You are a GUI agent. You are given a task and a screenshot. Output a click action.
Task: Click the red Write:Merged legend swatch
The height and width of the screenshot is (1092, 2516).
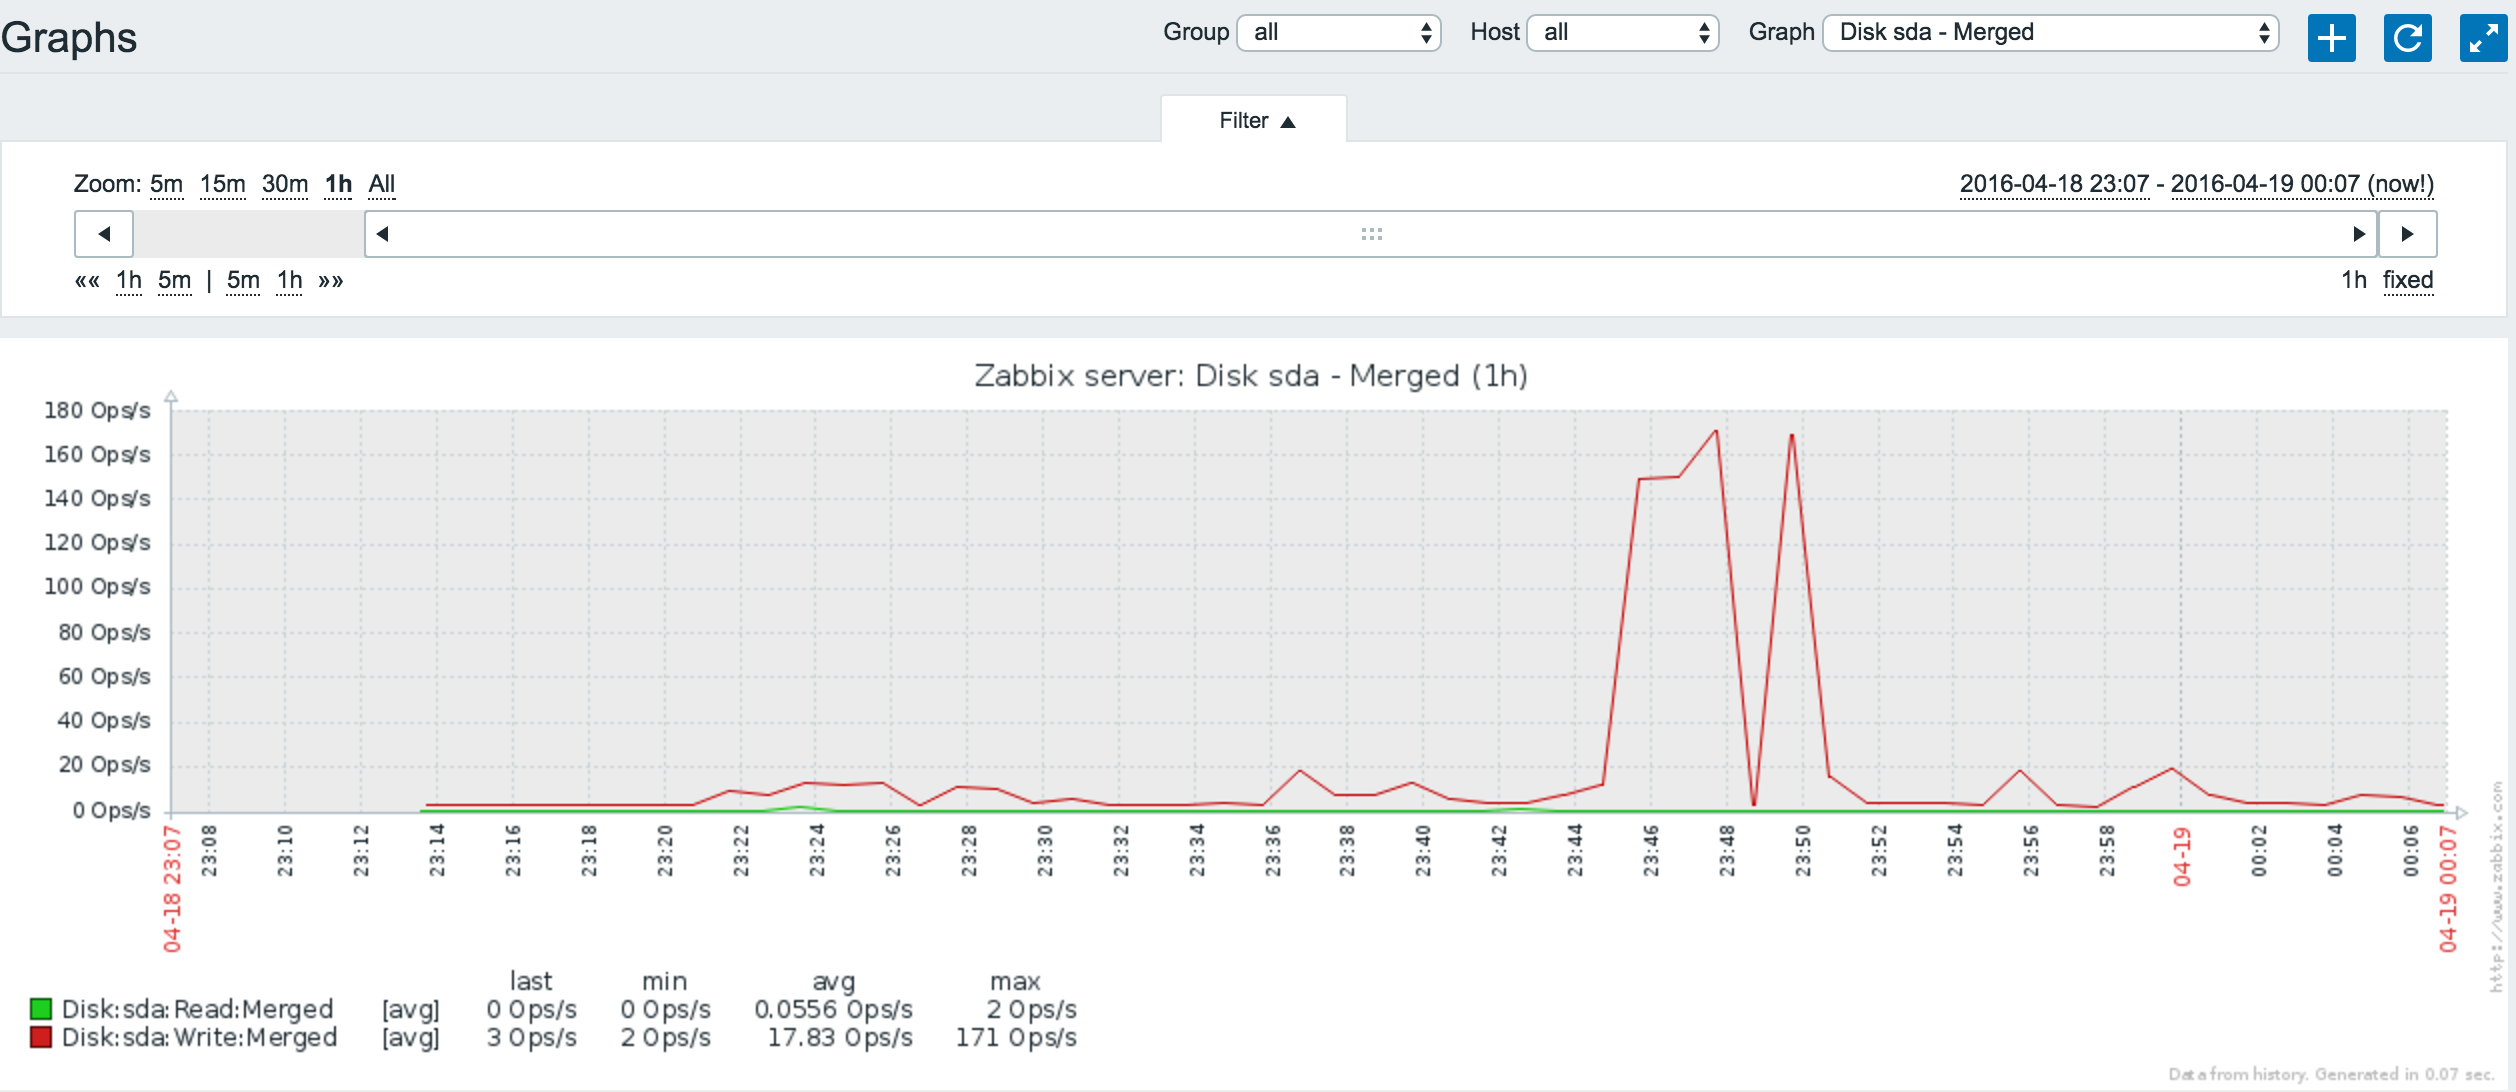(x=41, y=1037)
